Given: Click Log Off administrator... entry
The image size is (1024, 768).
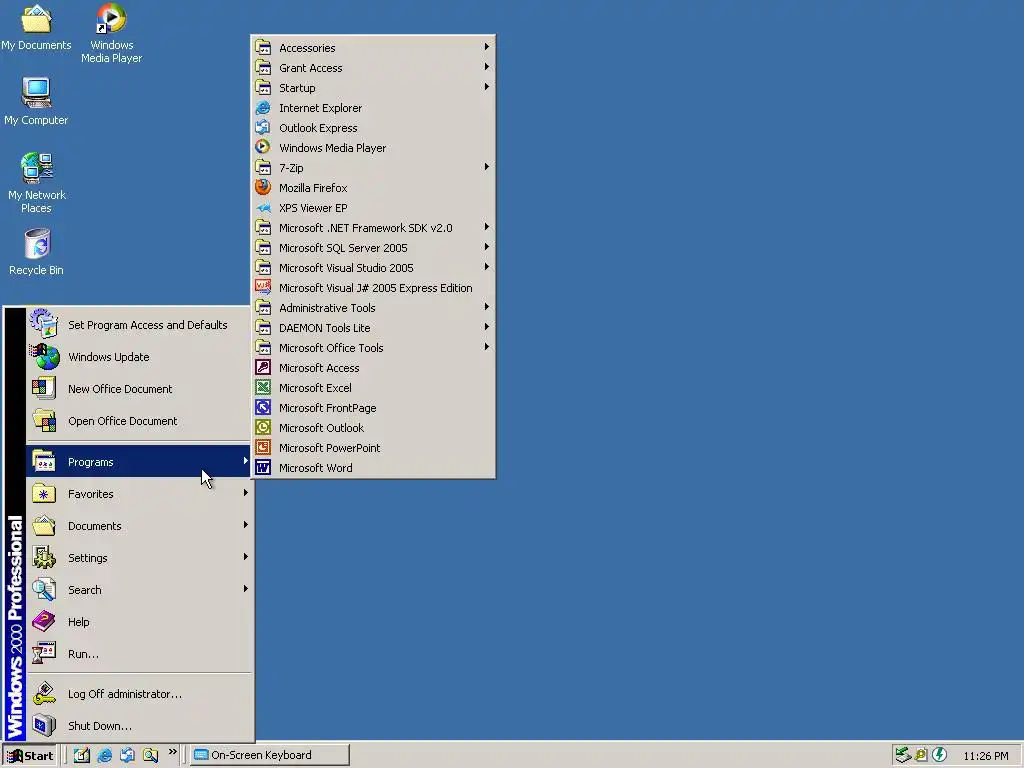Looking at the screenshot, I should coord(138,694).
